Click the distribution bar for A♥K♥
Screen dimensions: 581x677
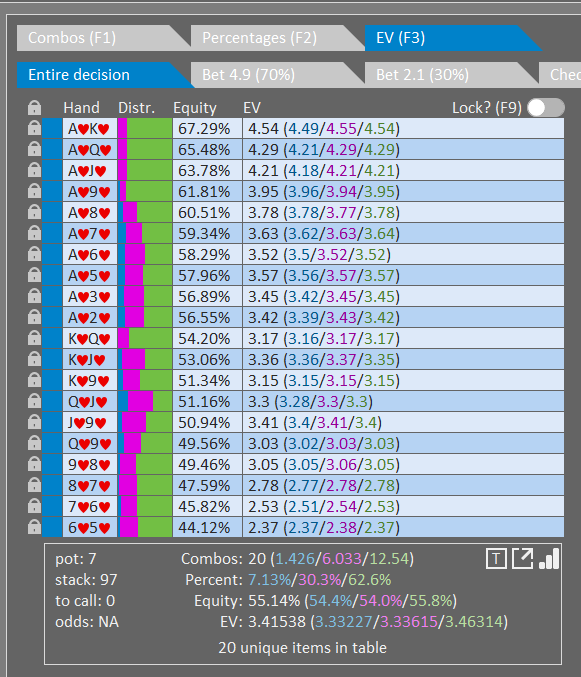pyautogui.click(x=145, y=128)
